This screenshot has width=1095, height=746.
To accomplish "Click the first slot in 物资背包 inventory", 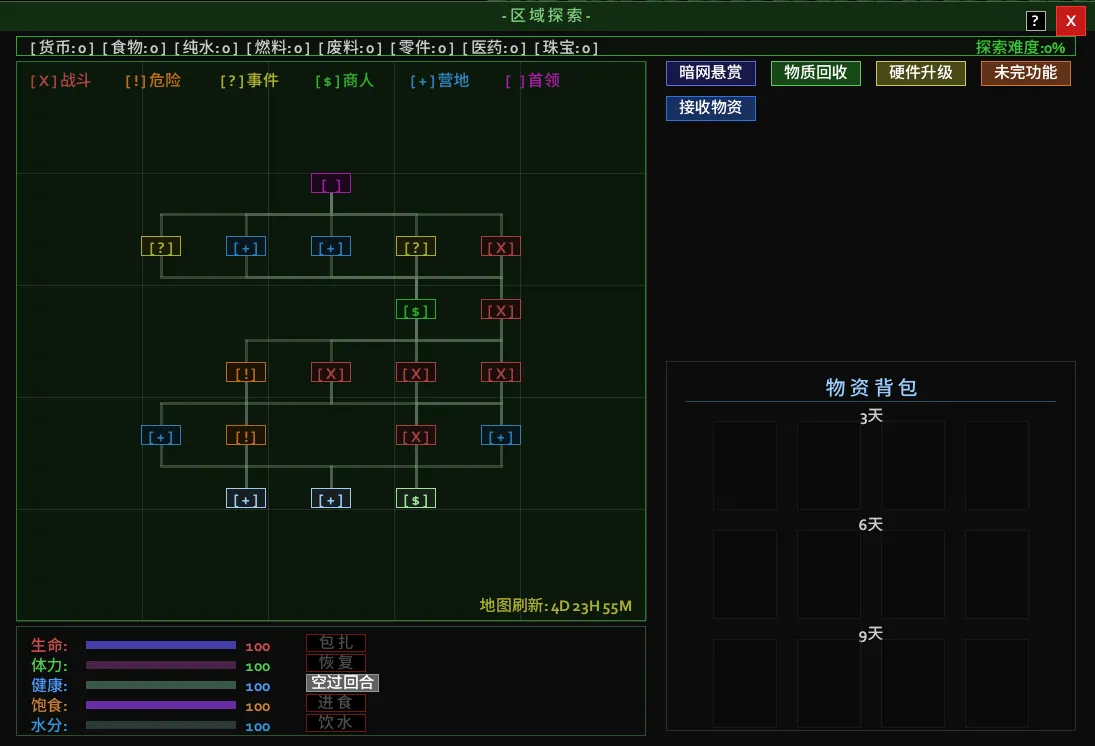I will 744,465.
